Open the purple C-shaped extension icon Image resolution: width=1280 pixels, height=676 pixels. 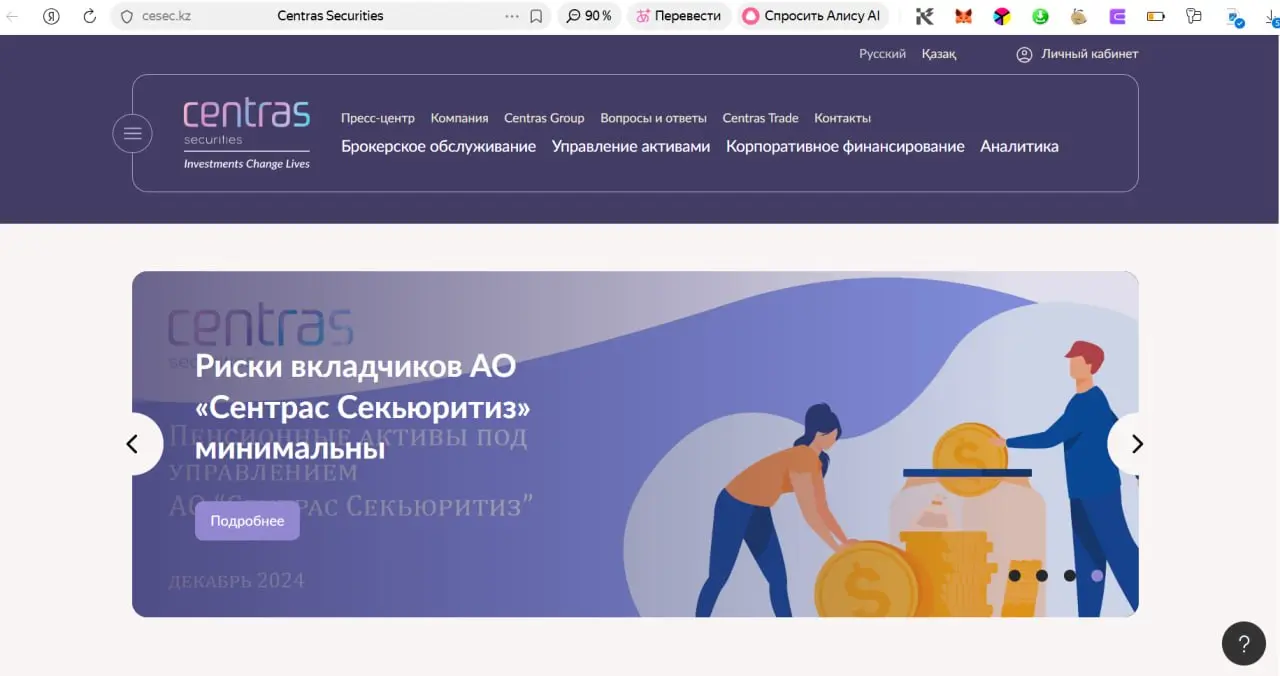coord(1118,16)
